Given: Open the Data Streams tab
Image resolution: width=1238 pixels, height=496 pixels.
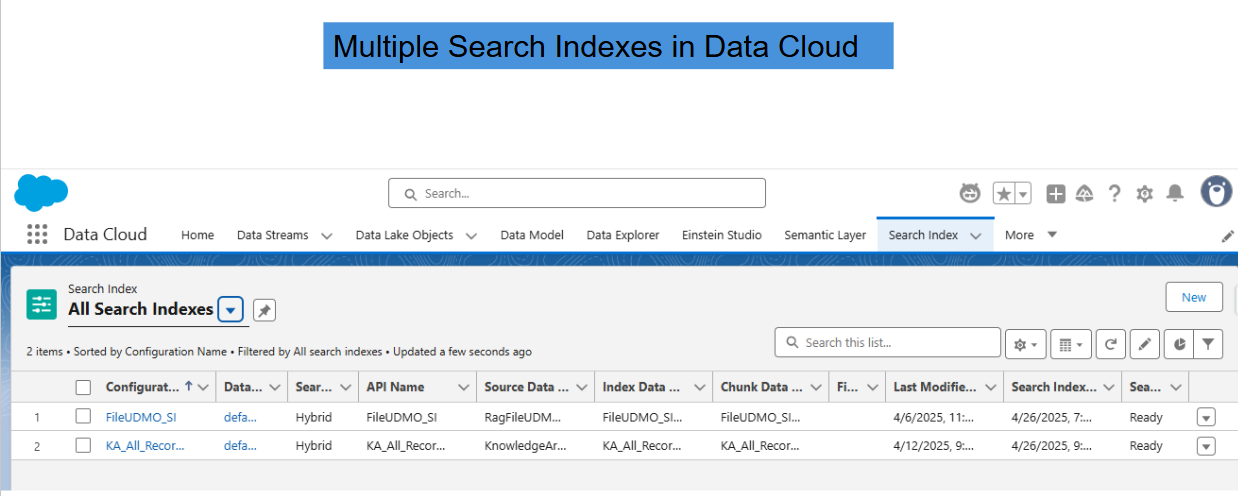Looking at the screenshot, I should click(x=272, y=235).
